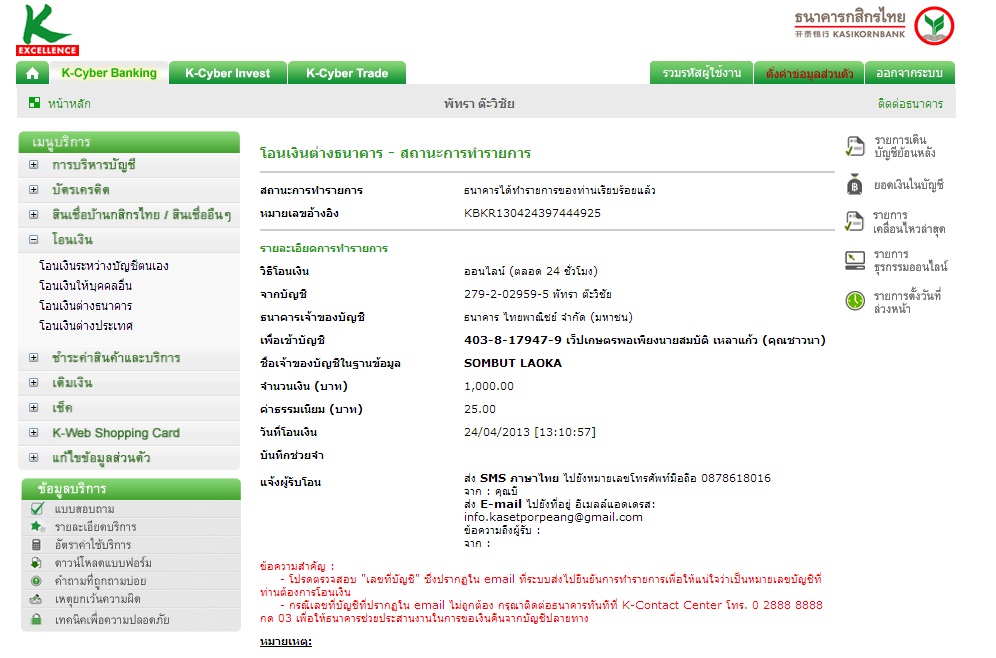Click ยอดเงินในบัญชี label
The image size is (996, 658).
tap(909, 185)
